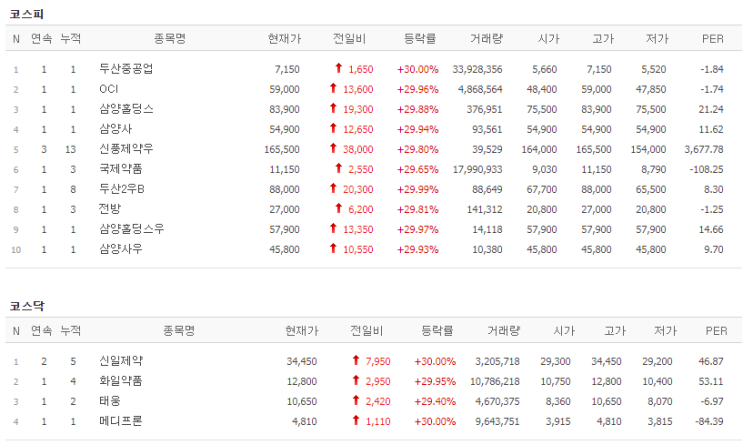Image resolution: width=743 pixels, height=445 pixels.
Task: Click 등락률 column header in 코스피 table
Action: [x=420, y=39]
